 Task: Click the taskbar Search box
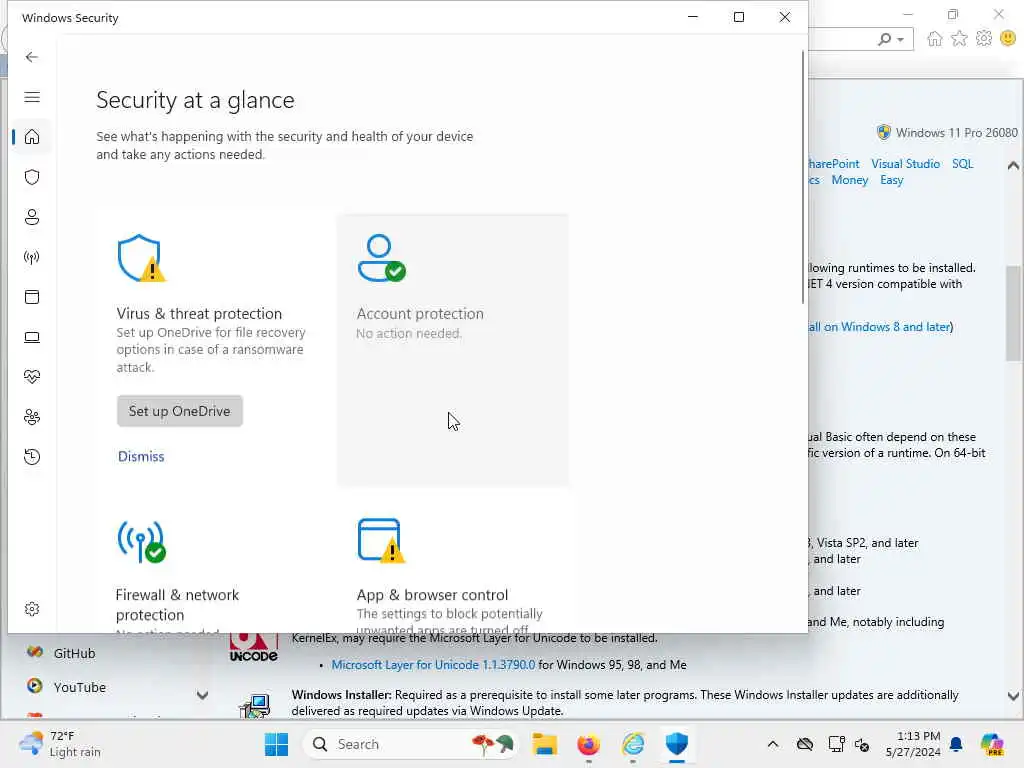click(x=411, y=744)
